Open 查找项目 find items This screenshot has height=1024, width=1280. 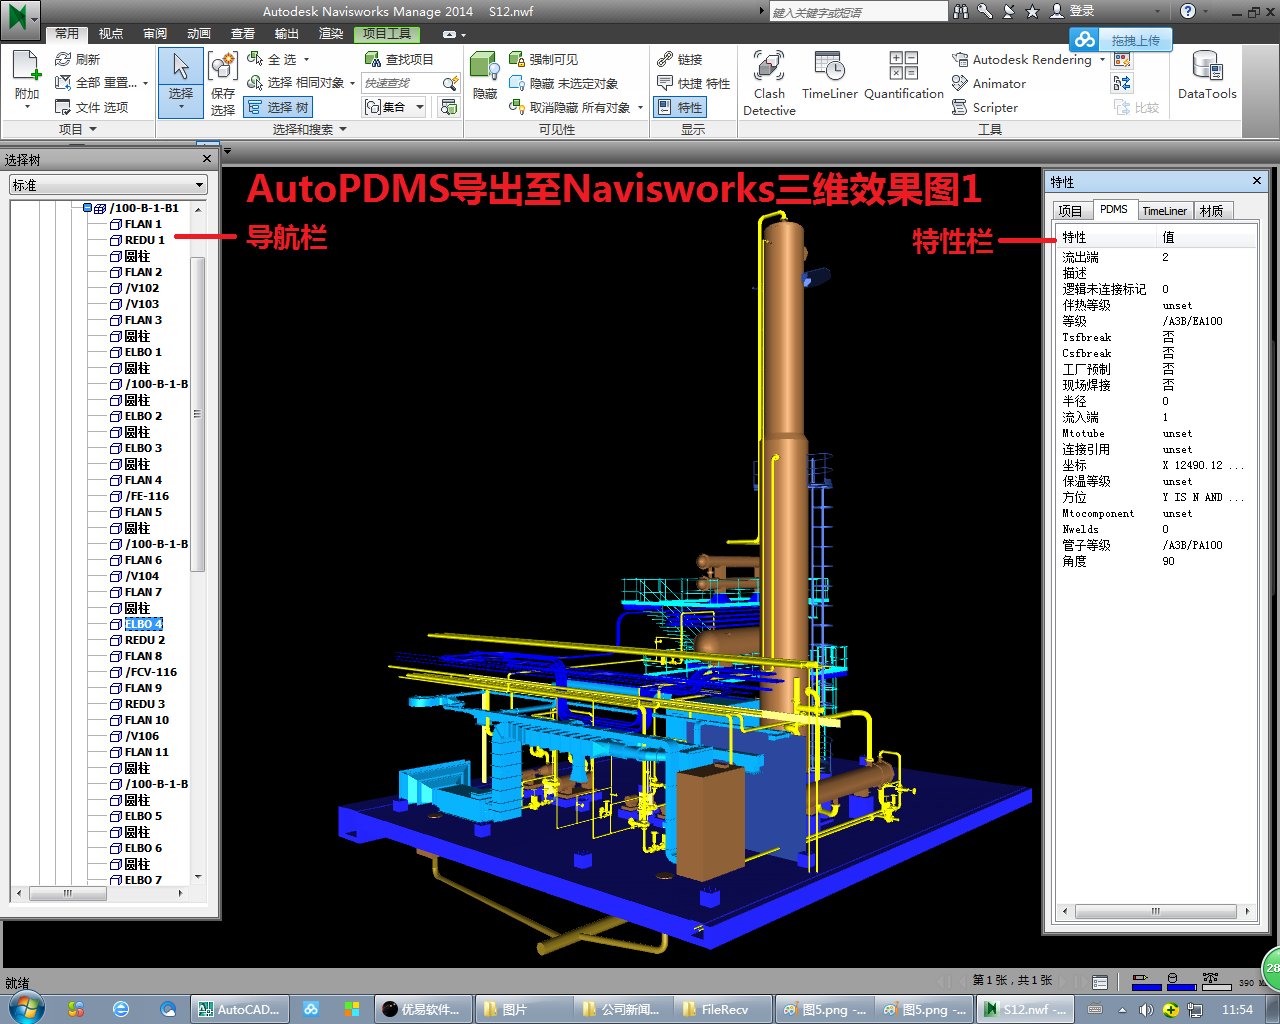coord(400,60)
